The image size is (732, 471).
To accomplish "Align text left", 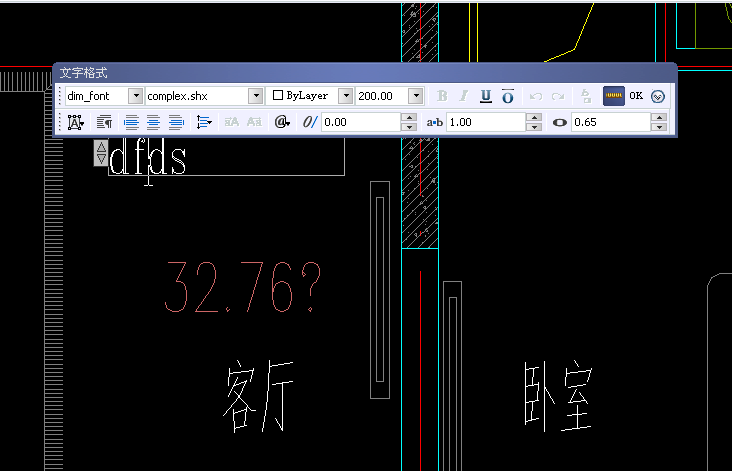I will point(131,122).
